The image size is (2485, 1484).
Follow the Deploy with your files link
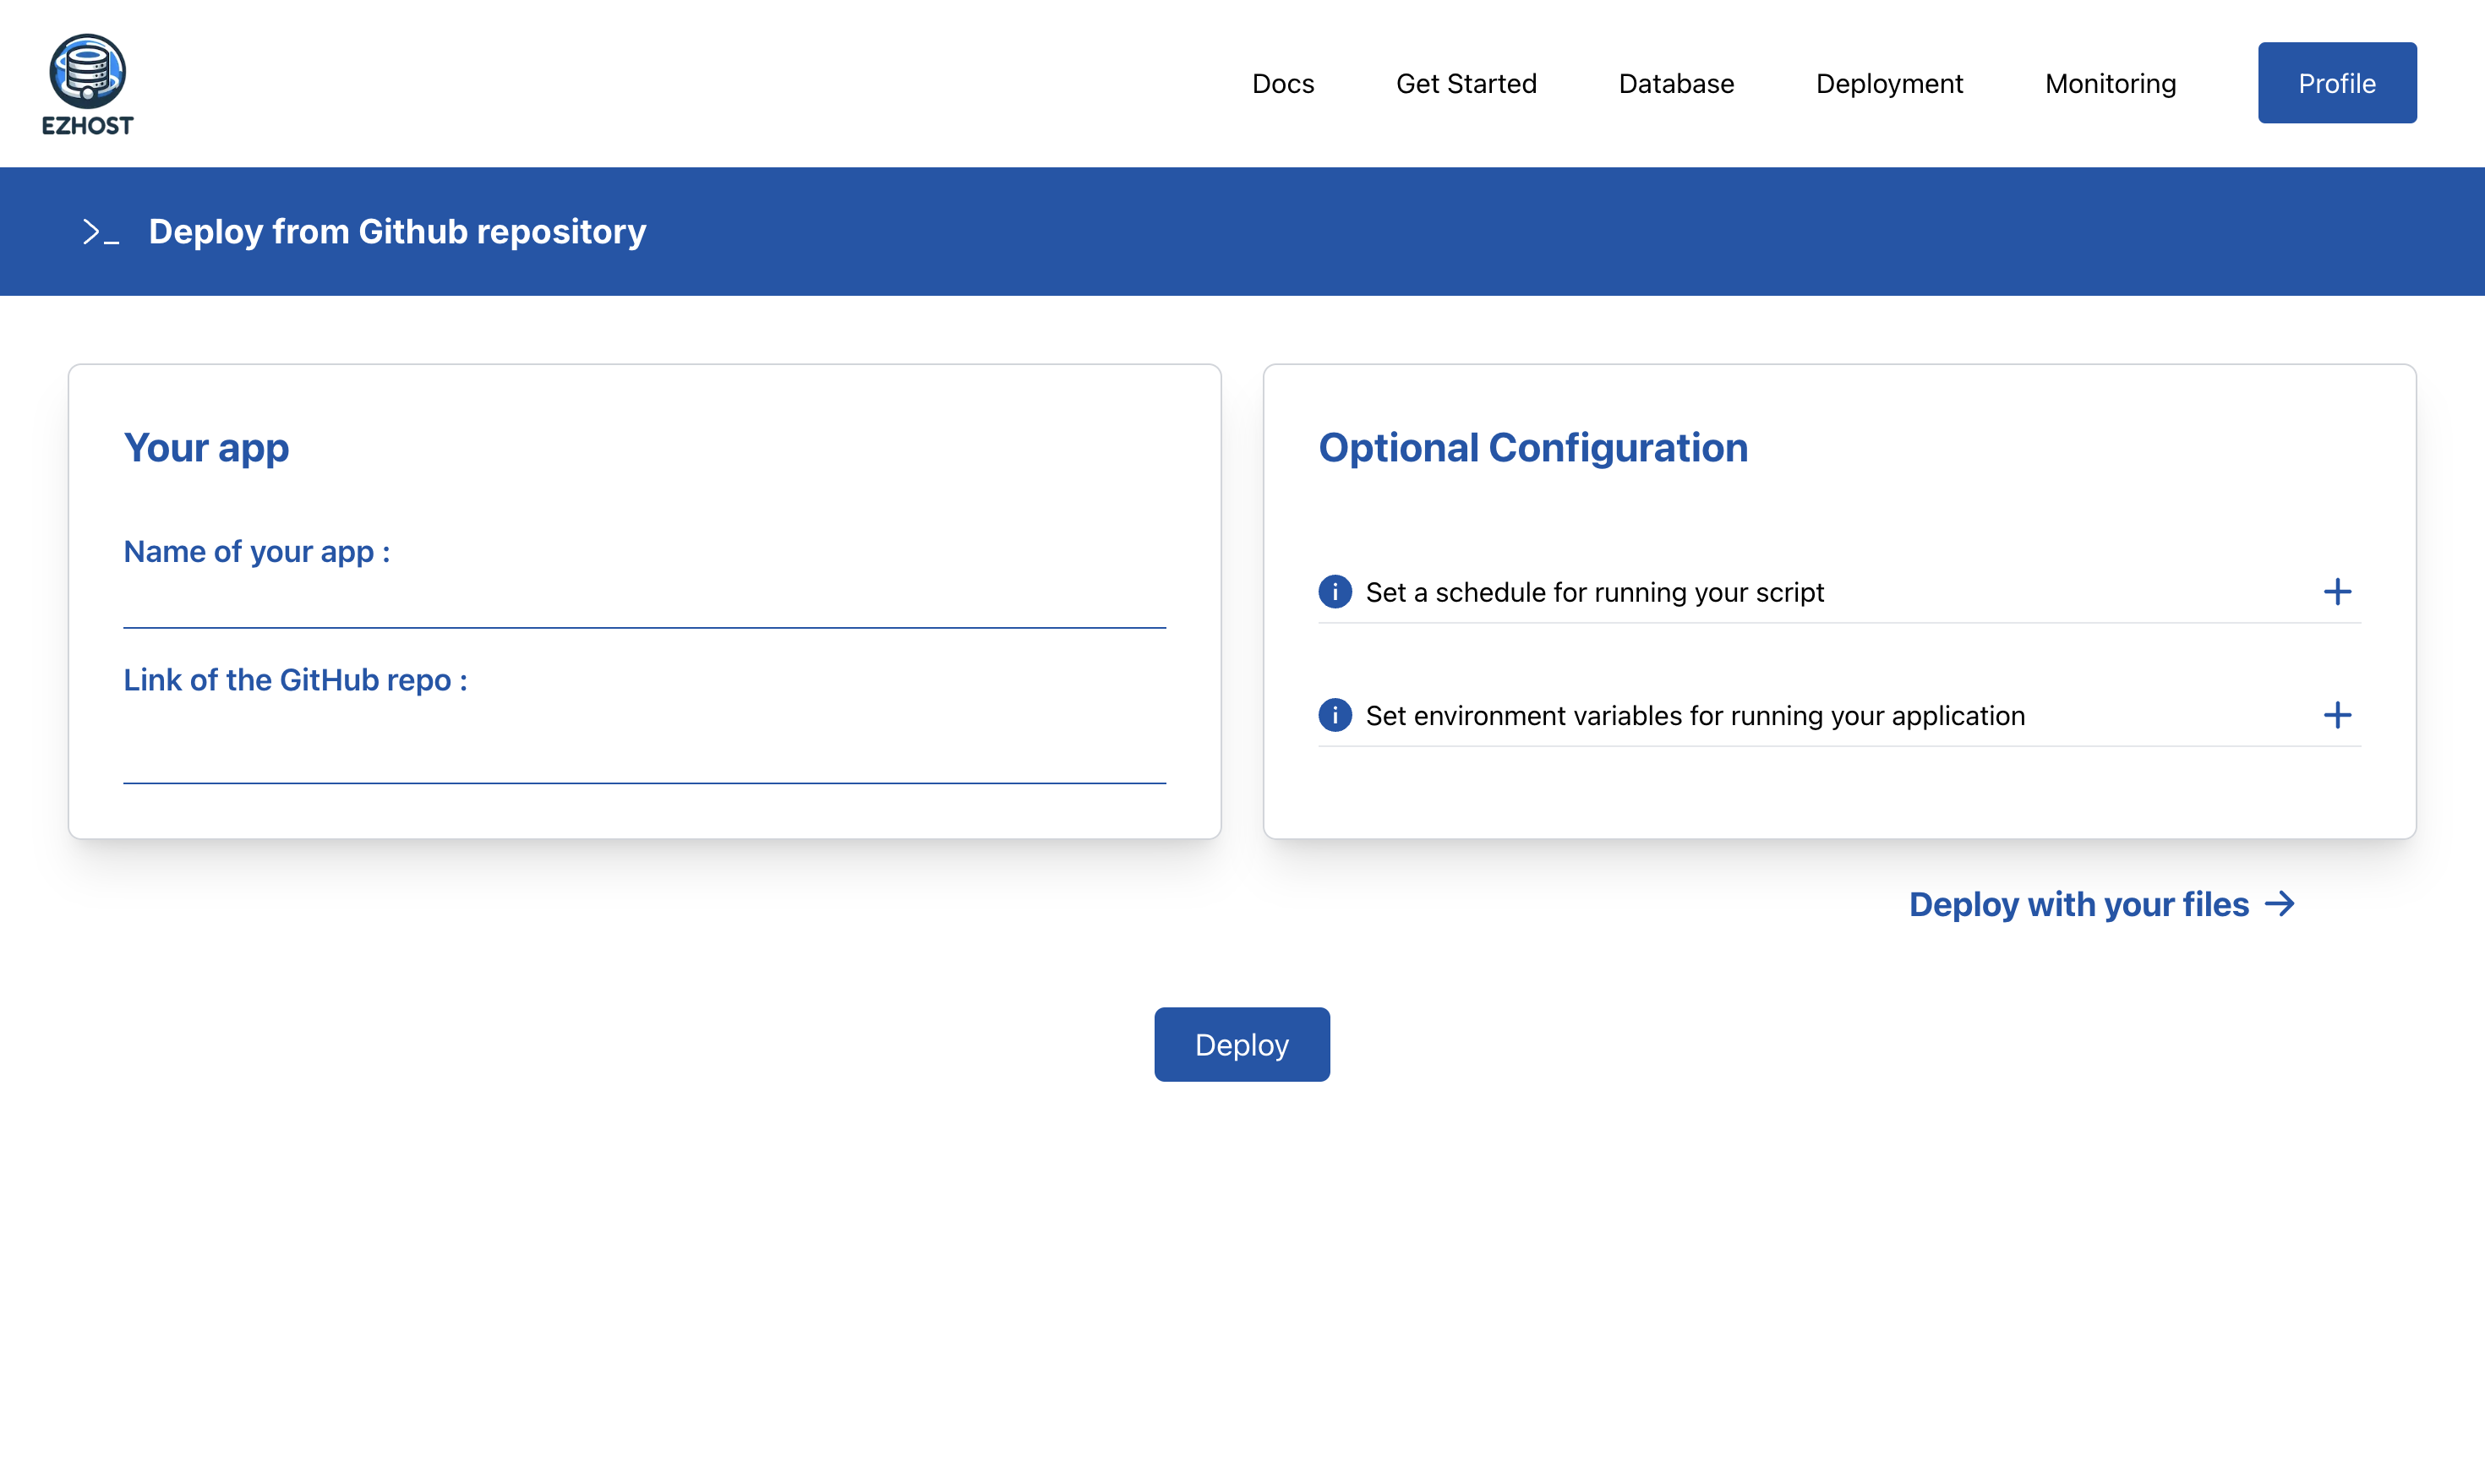pyautogui.click(x=2102, y=904)
